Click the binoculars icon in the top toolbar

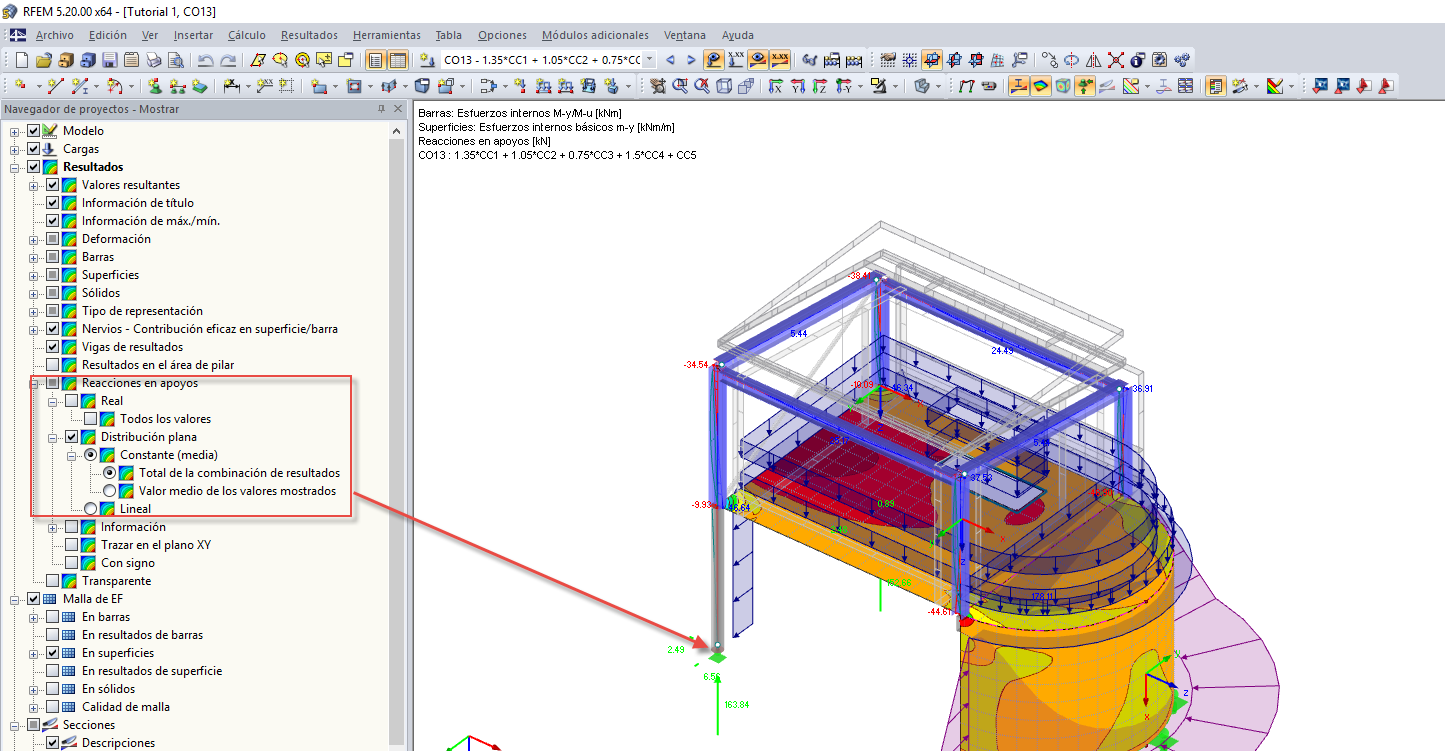(810, 60)
